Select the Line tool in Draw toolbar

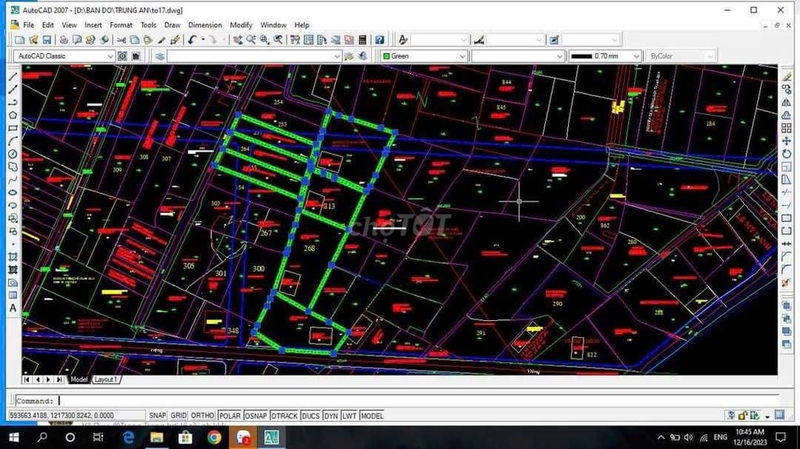pyautogui.click(x=13, y=76)
